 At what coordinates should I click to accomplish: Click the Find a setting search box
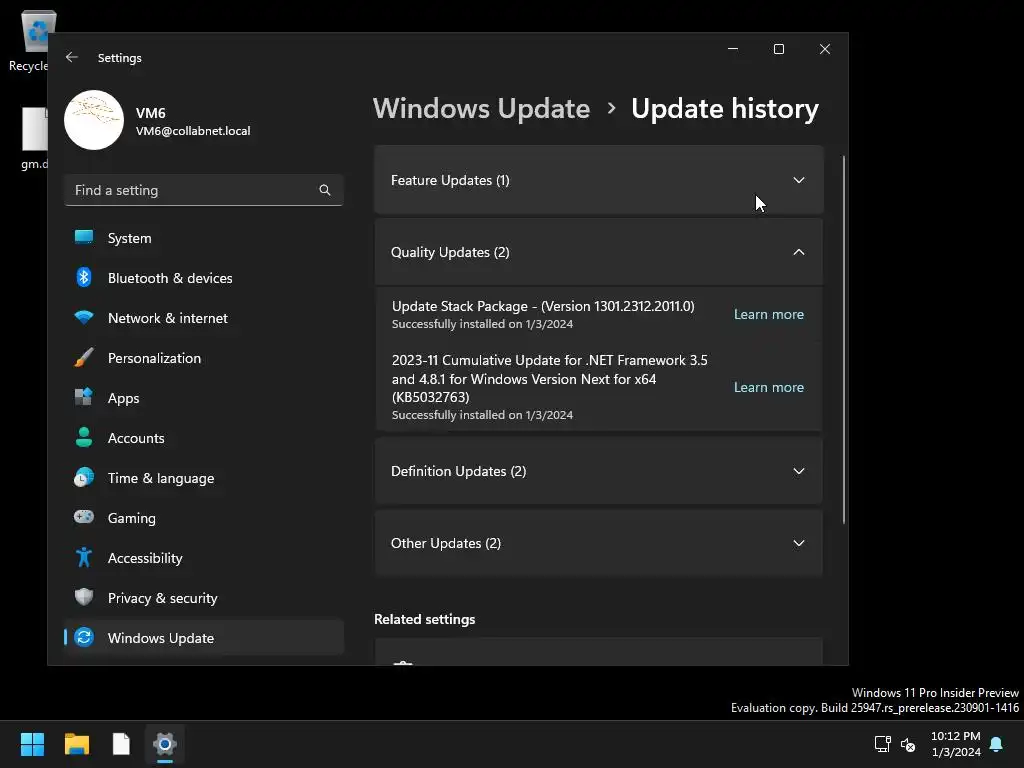point(204,190)
